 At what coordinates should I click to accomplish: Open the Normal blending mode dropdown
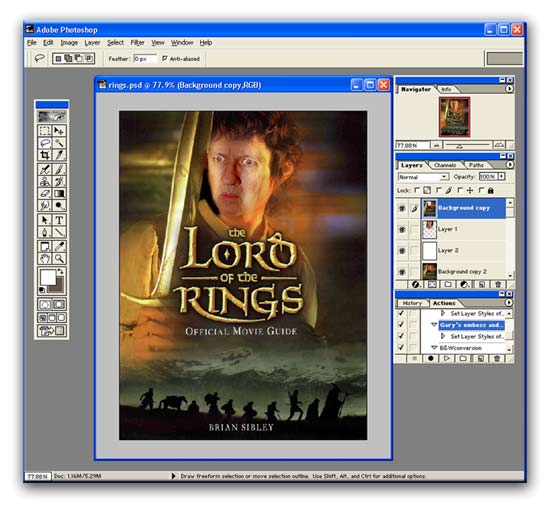(x=424, y=177)
